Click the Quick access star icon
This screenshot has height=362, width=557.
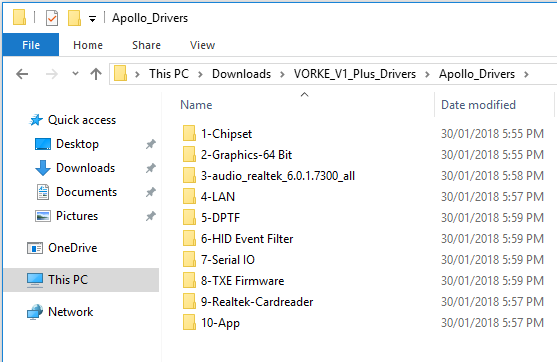(36, 120)
